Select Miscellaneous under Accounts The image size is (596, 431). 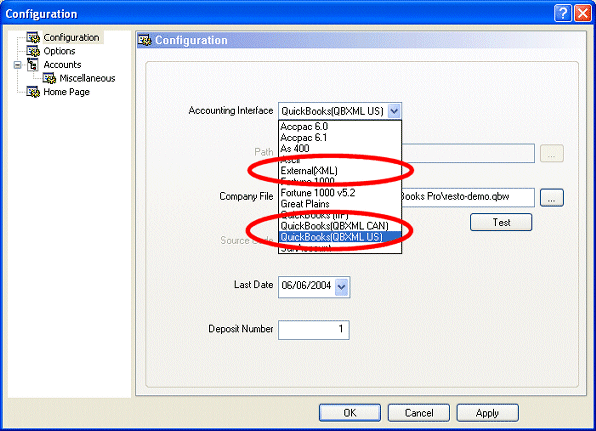tap(87, 78)
